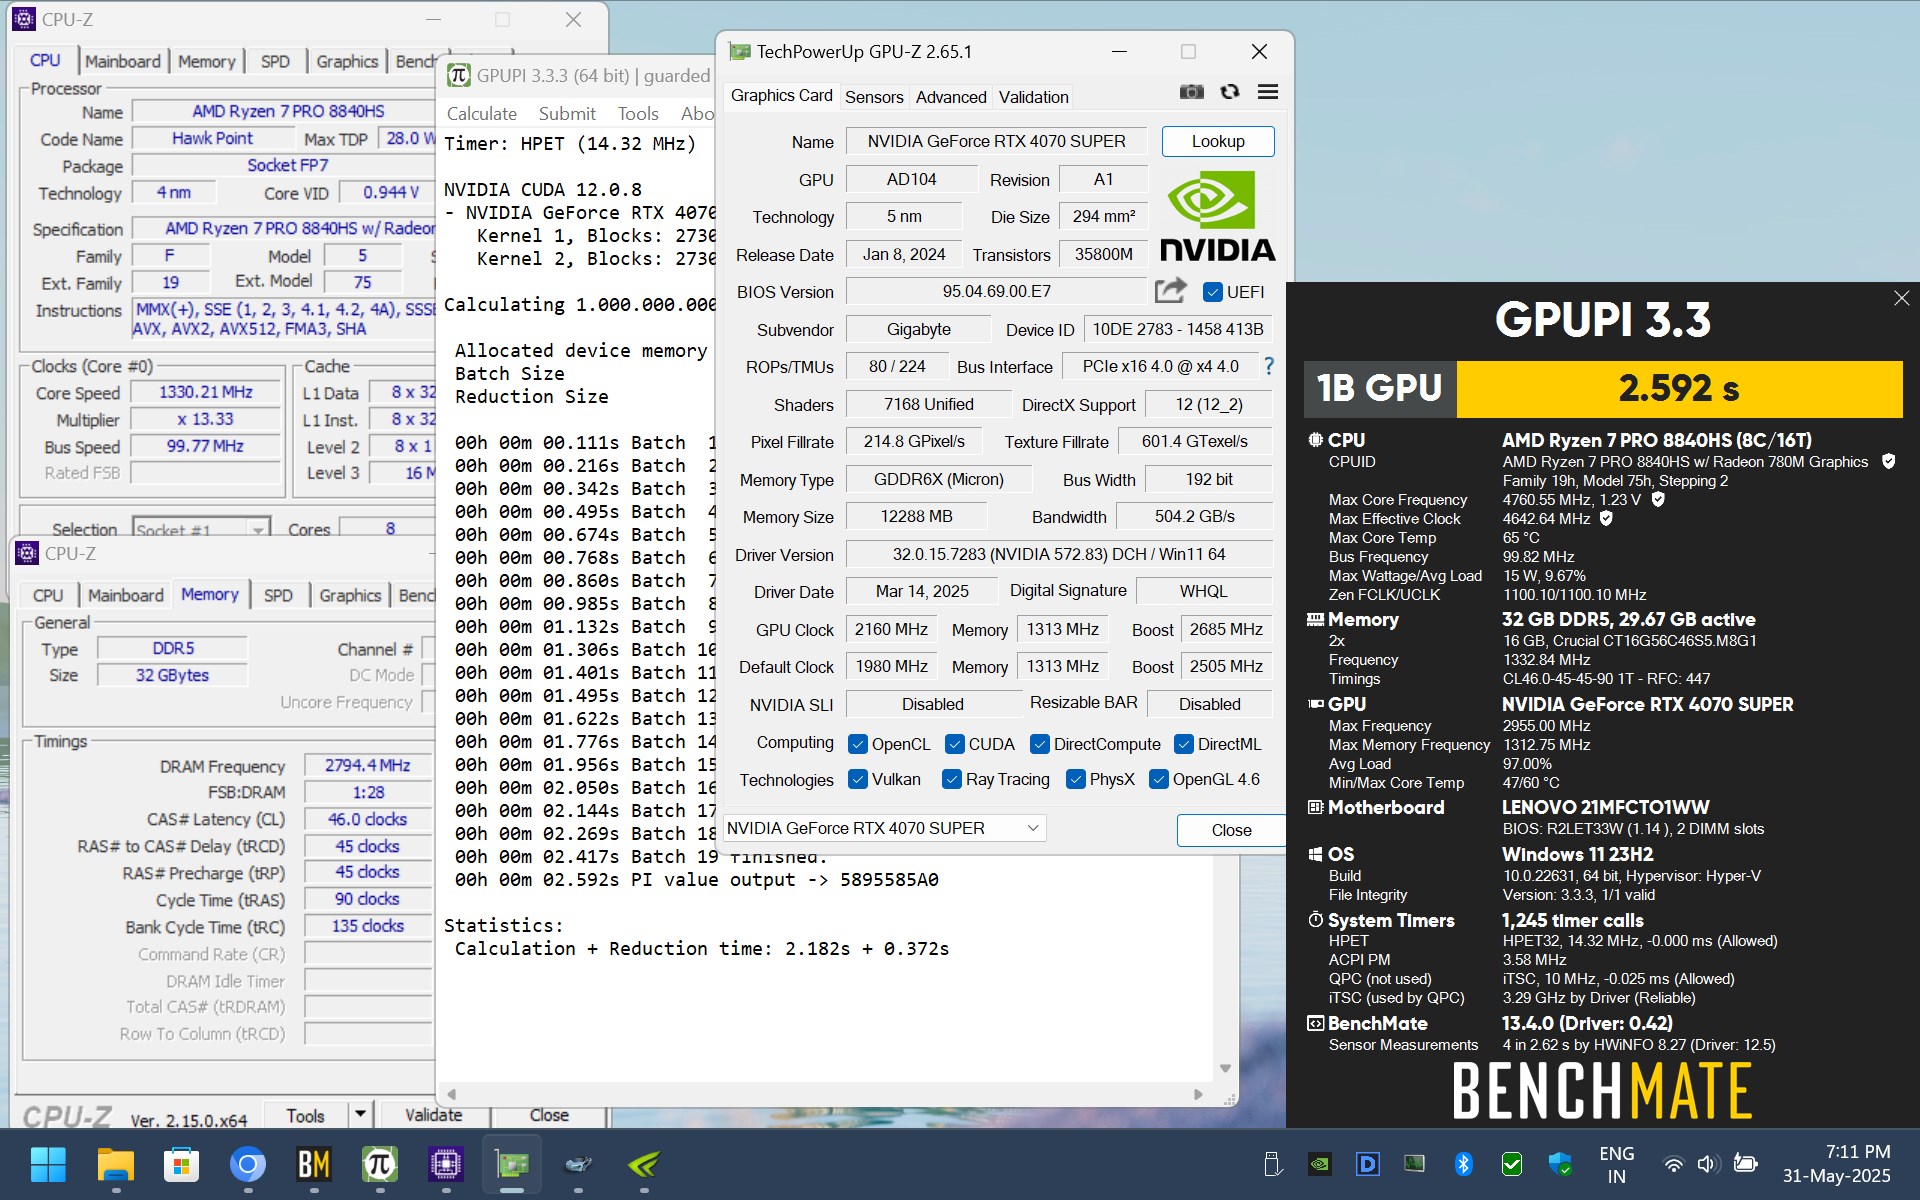
Task: Click the Lookup button in GPU-Z
Action: point(1217,141)
